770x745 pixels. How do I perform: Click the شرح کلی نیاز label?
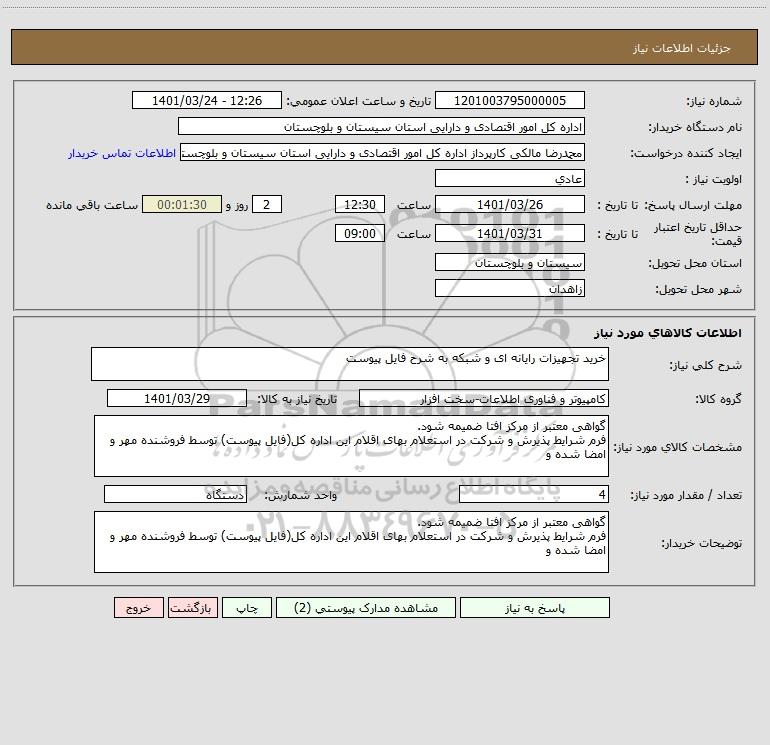click(706, 365)
